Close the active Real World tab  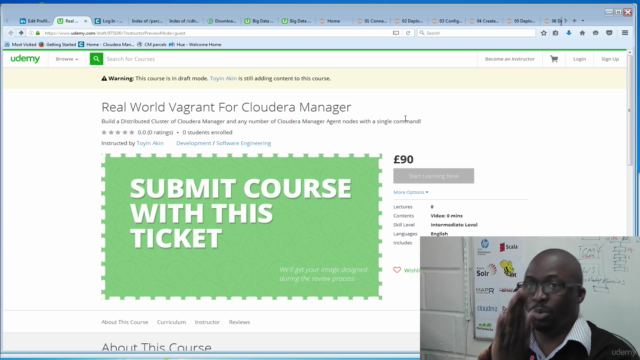pyautogui.click(x=85, y=21)
